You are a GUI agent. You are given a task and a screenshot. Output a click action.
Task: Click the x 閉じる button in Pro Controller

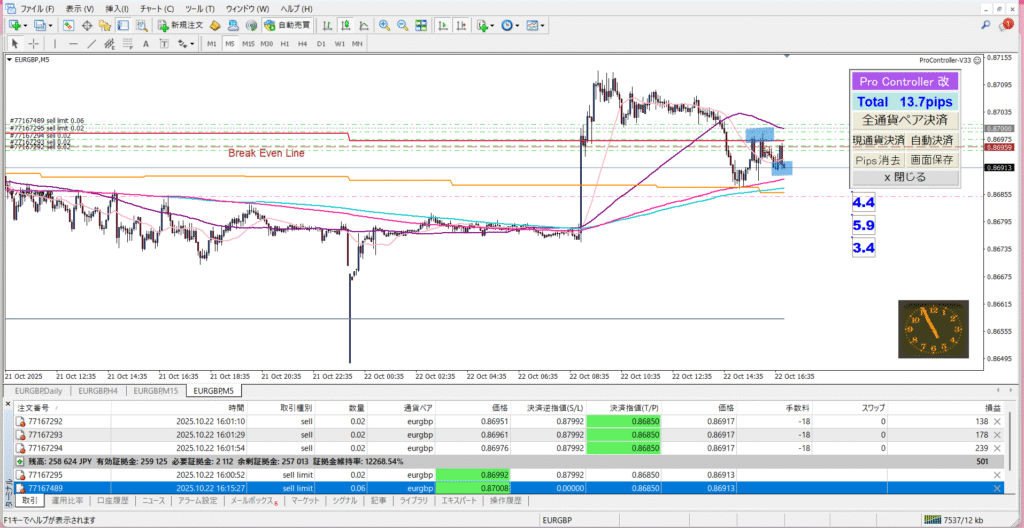click(904, 178)
